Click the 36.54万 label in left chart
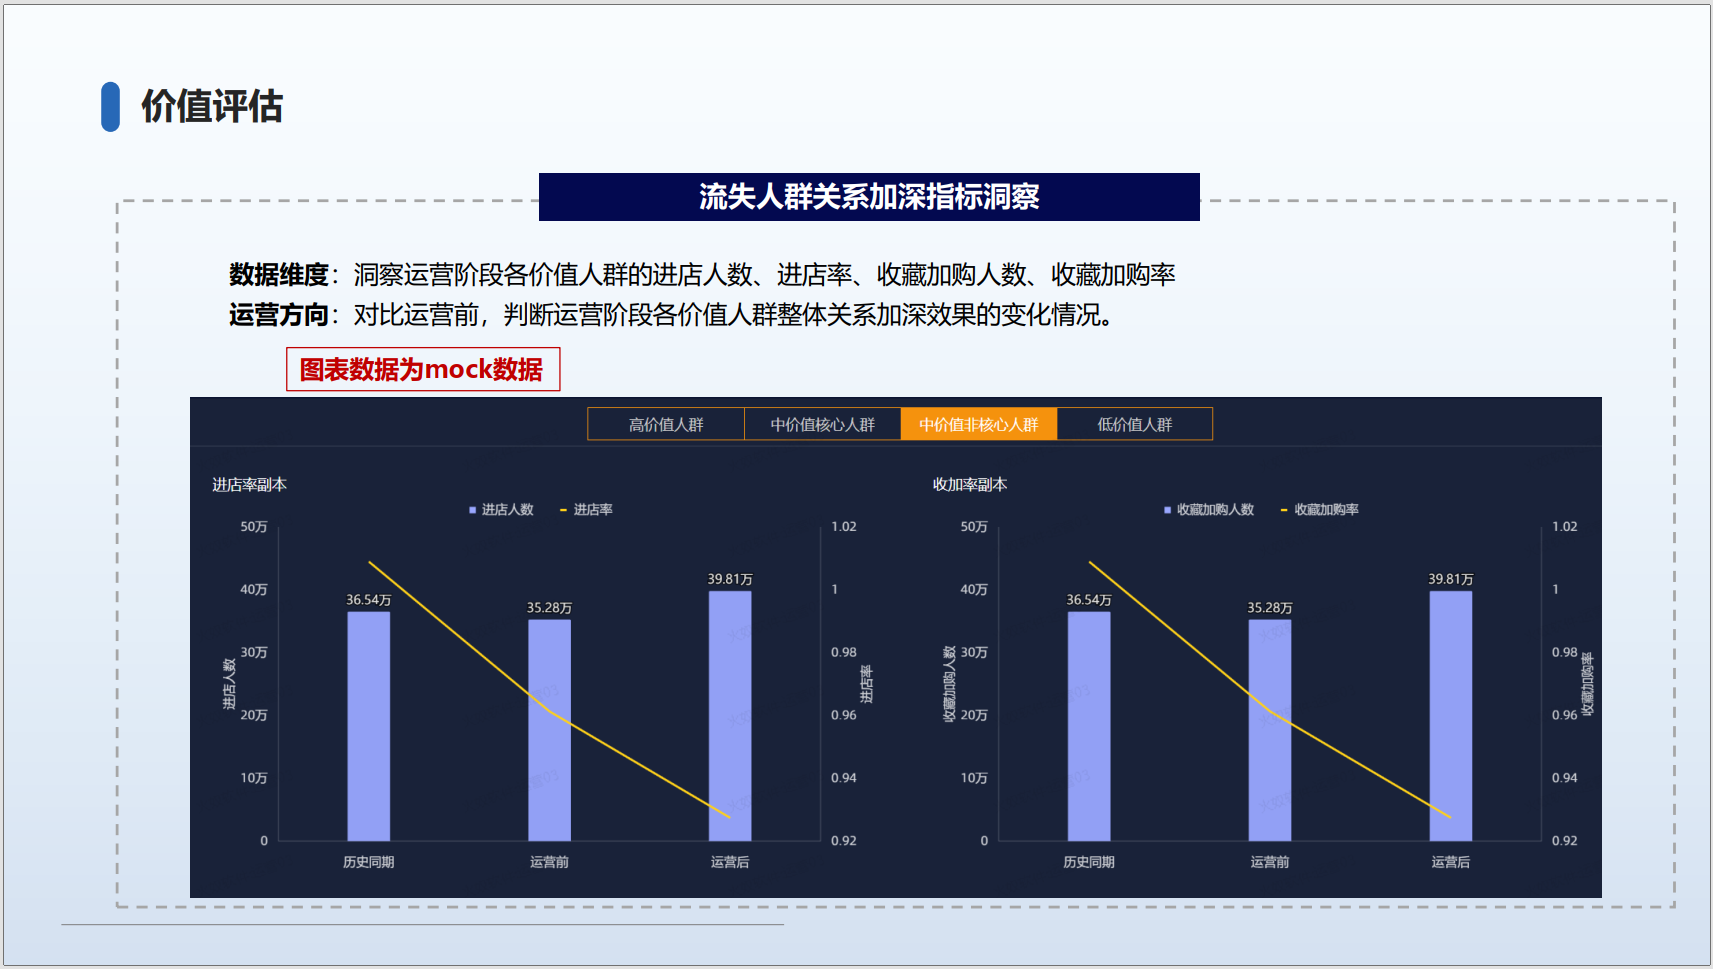 (369, 600)
